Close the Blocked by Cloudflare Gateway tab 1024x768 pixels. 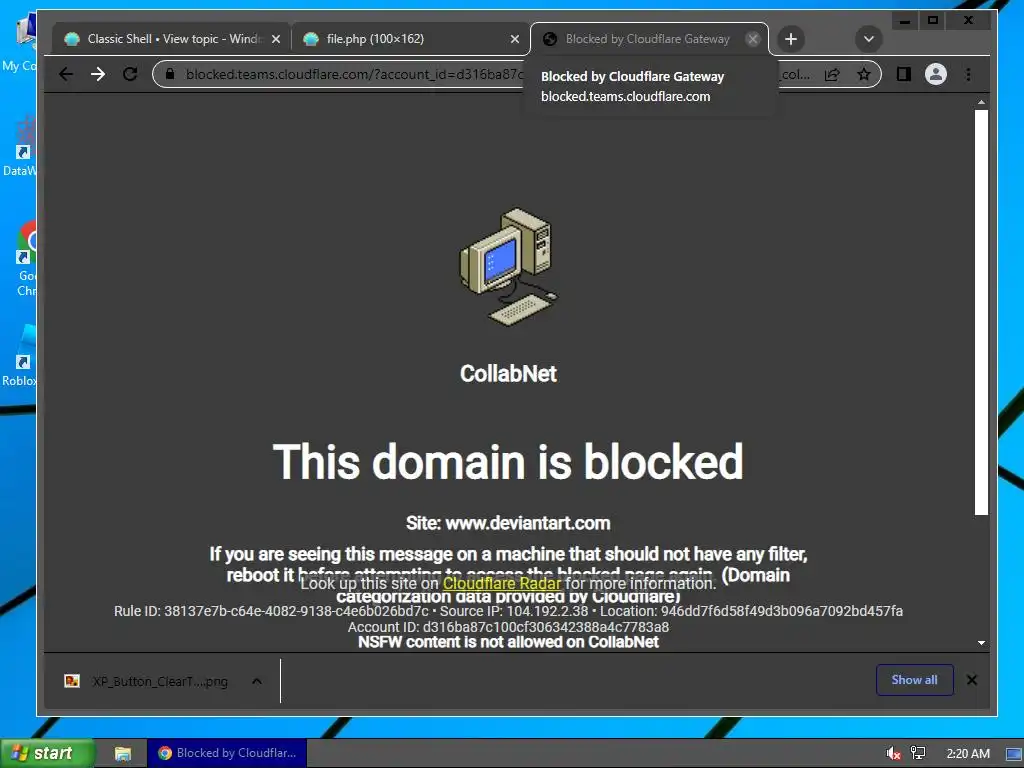point(753,39)
